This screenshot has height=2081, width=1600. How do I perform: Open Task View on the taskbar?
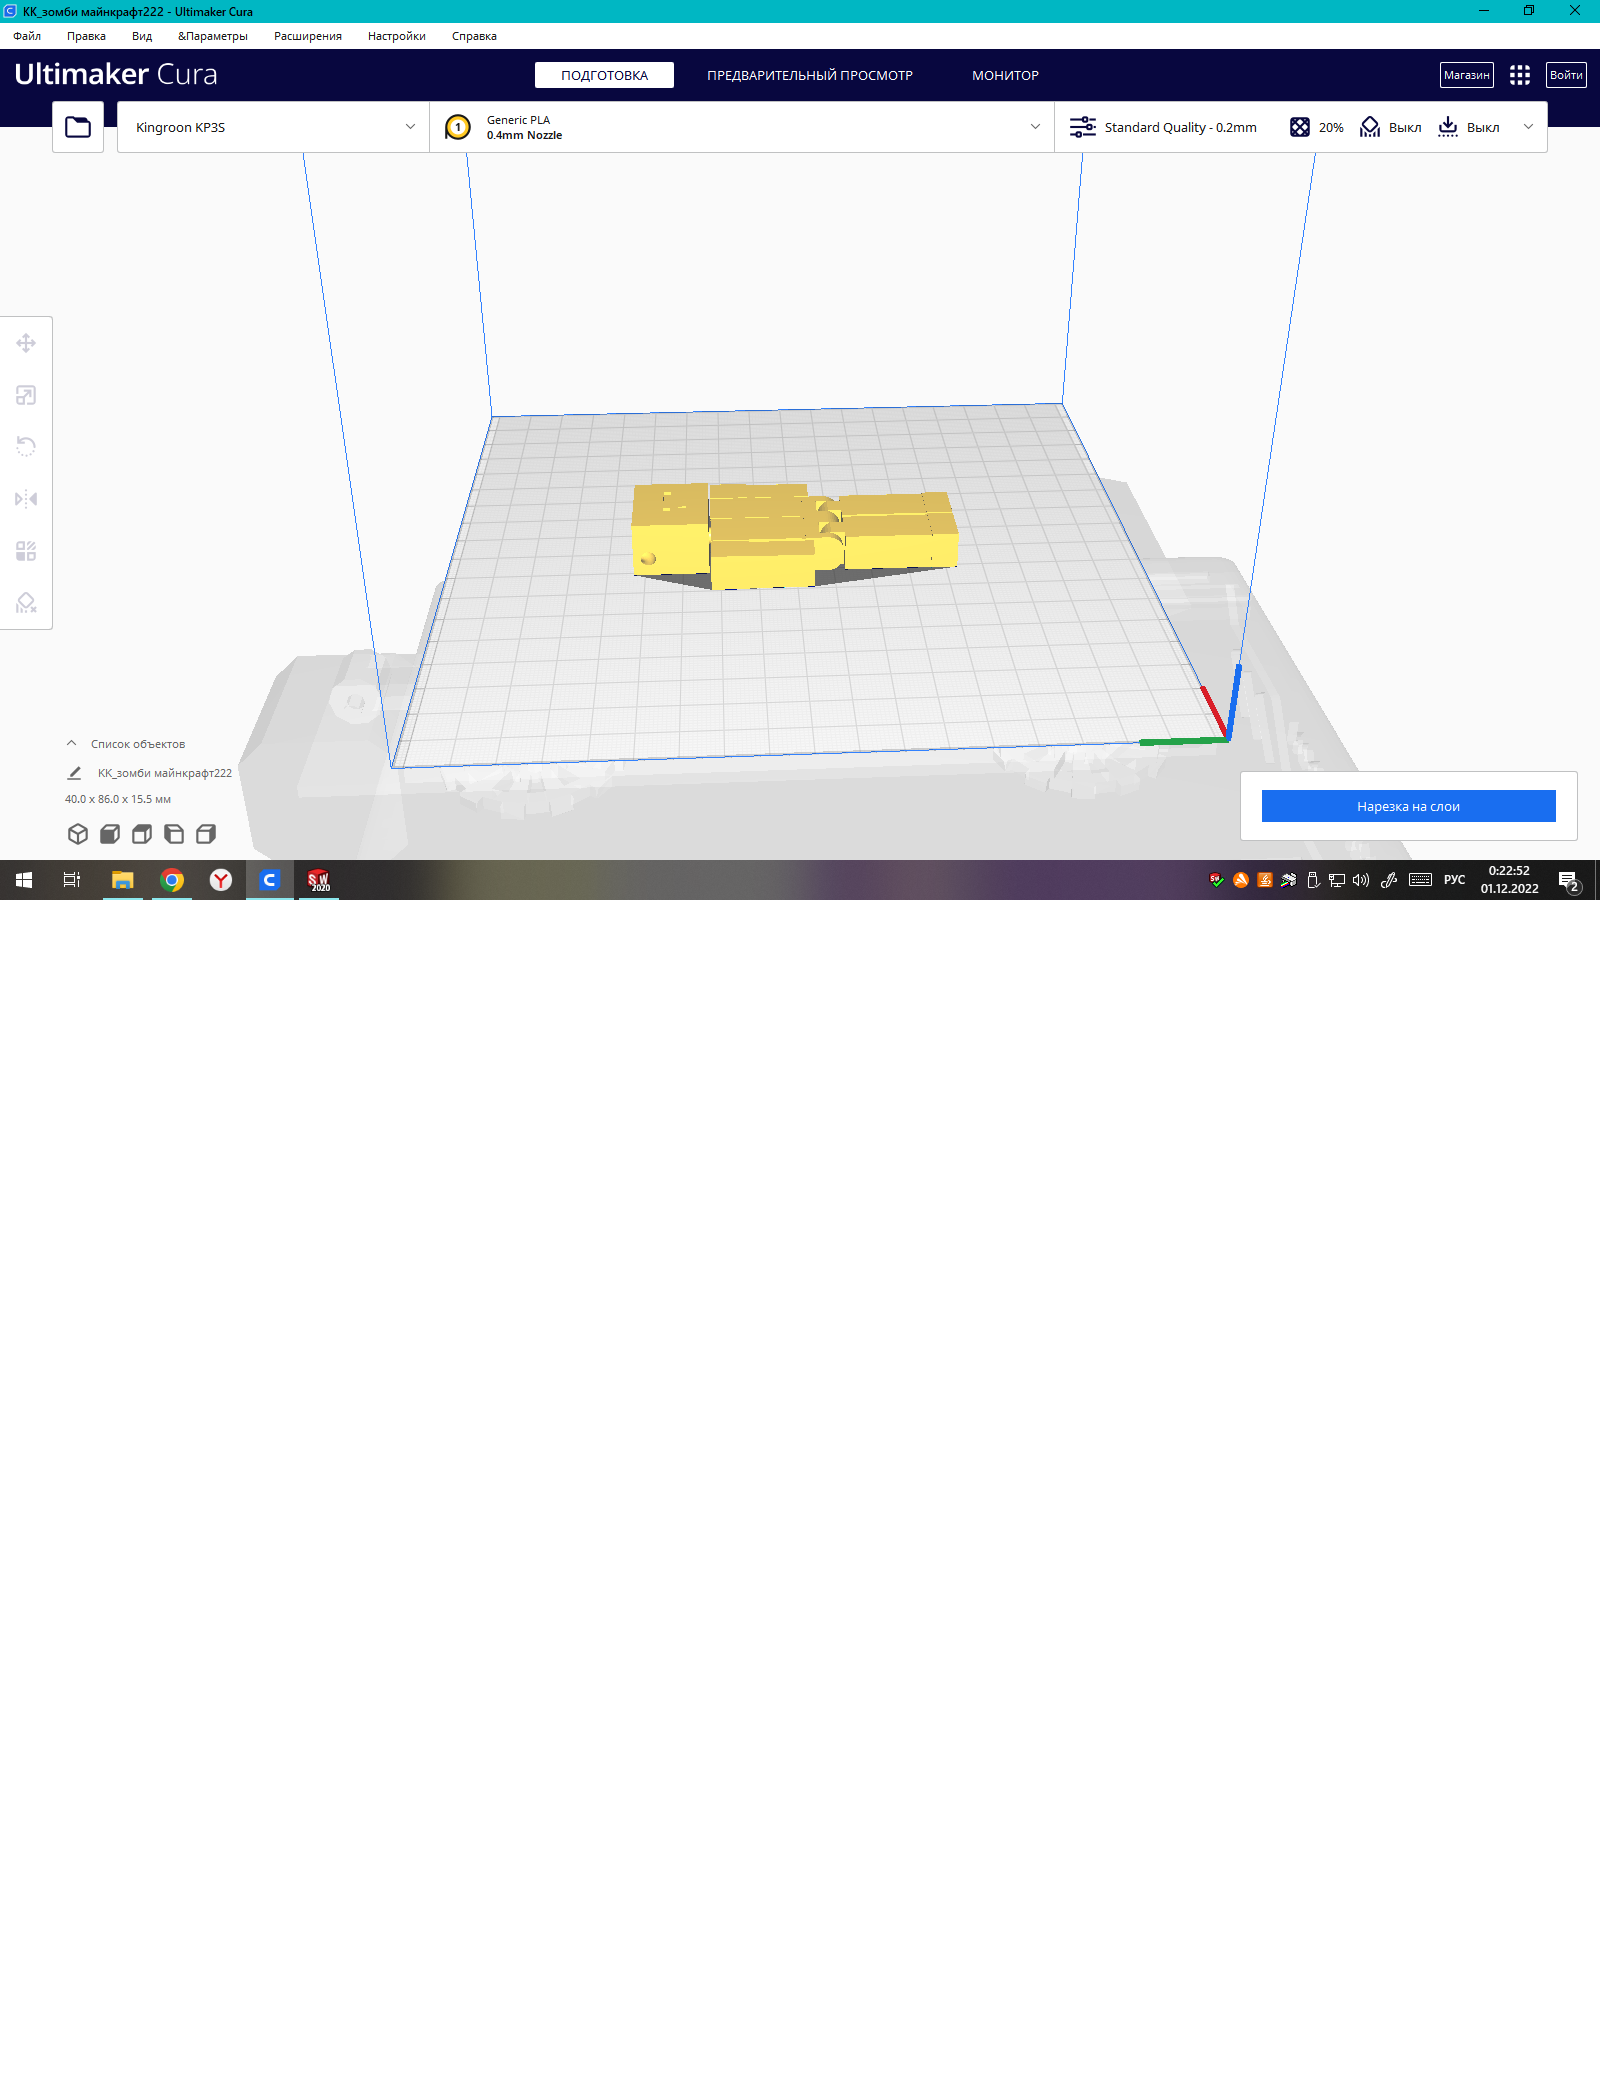(x=72, y=880)
